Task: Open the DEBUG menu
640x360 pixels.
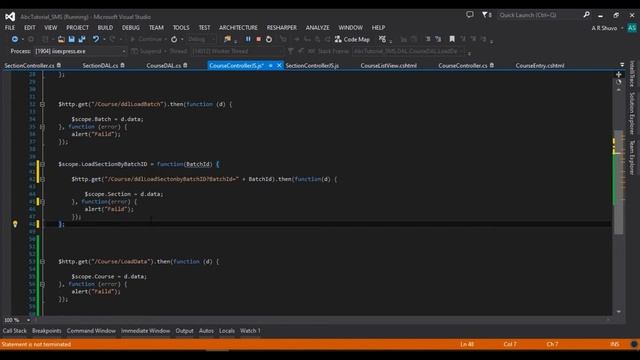Action: click(131, 27)
